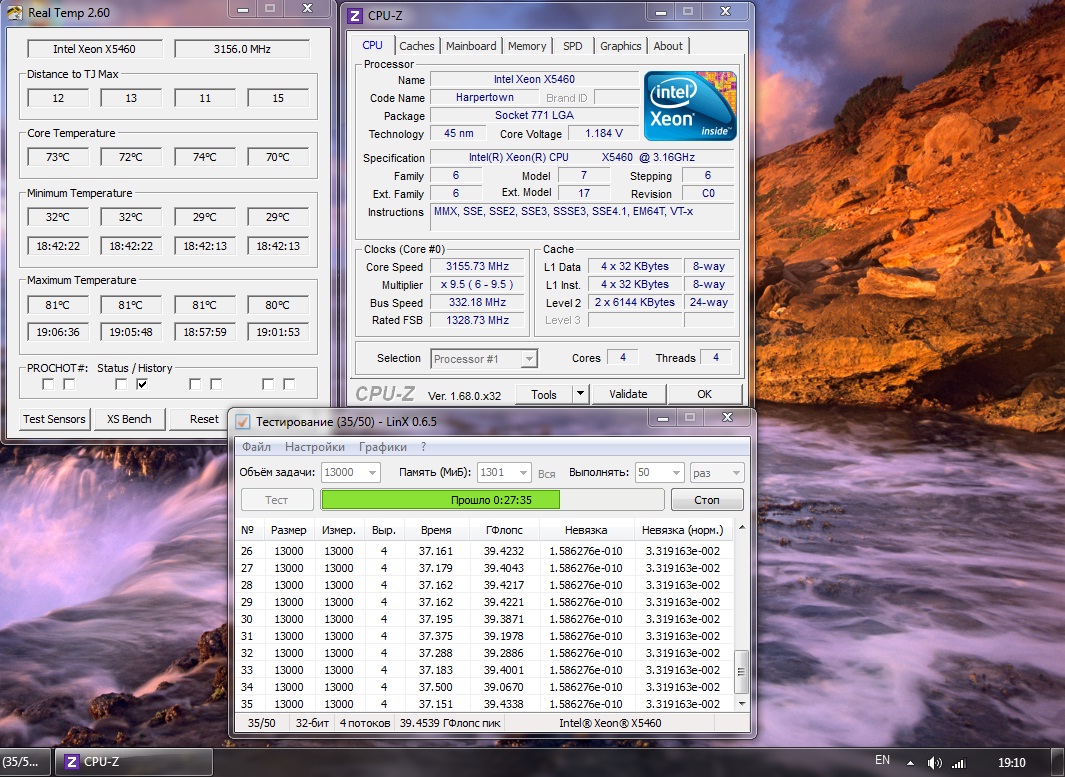Open the Память (МиБ) 1301 dropdown

(x=523, y=473)
